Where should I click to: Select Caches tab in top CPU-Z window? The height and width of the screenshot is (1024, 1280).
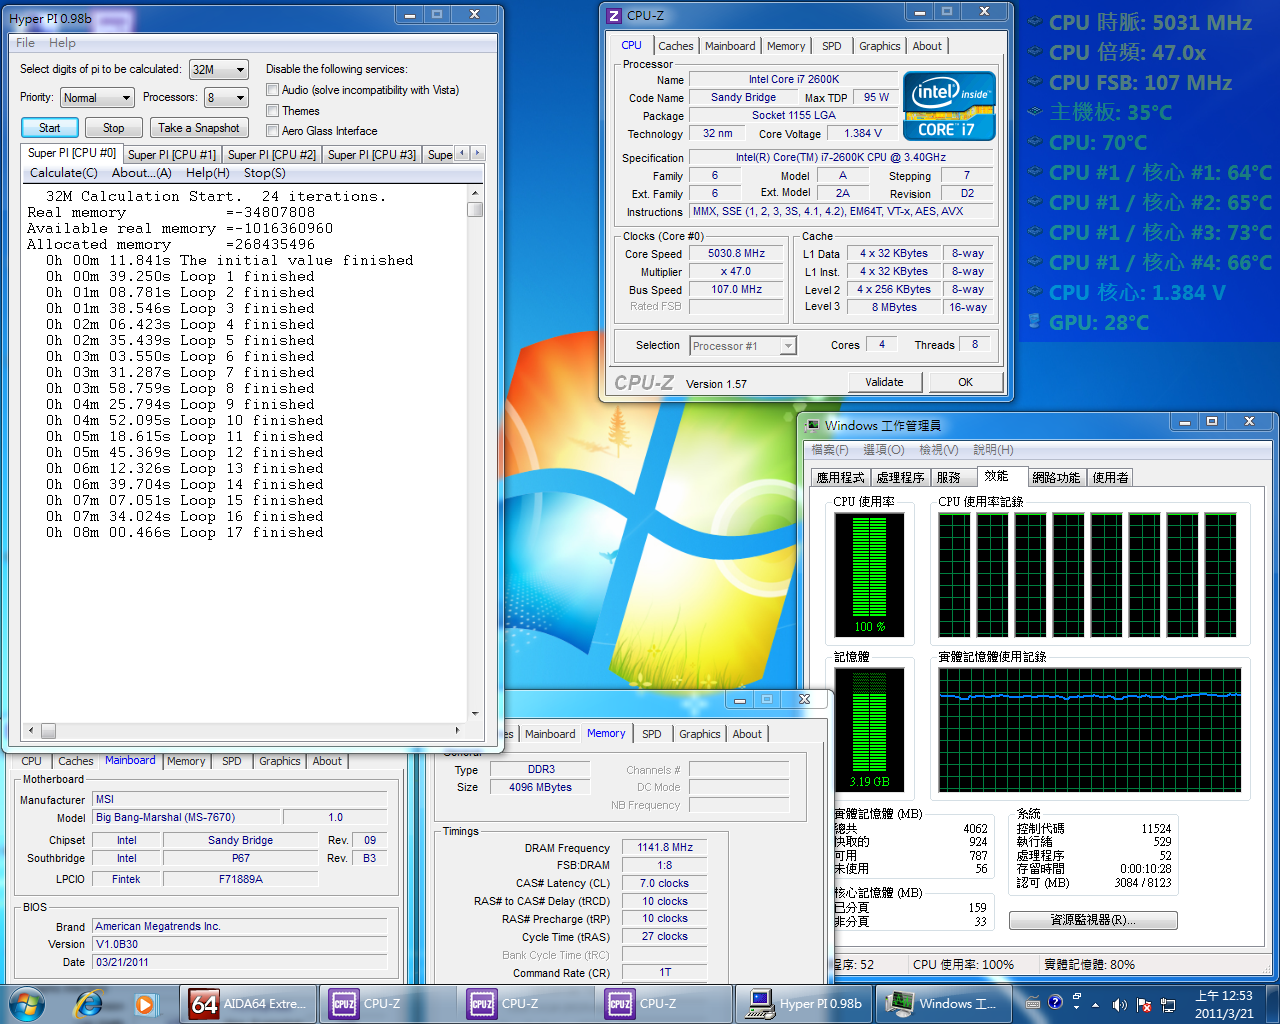[x=675, y=46]
